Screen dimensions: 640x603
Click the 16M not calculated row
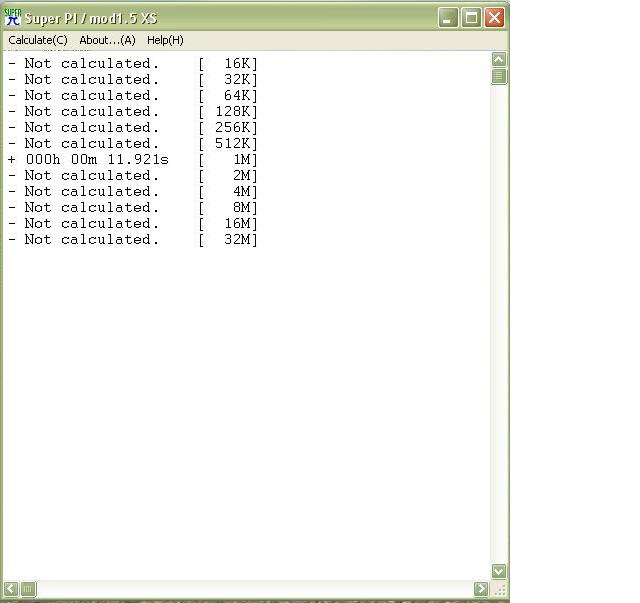click(x=133, y=223)
